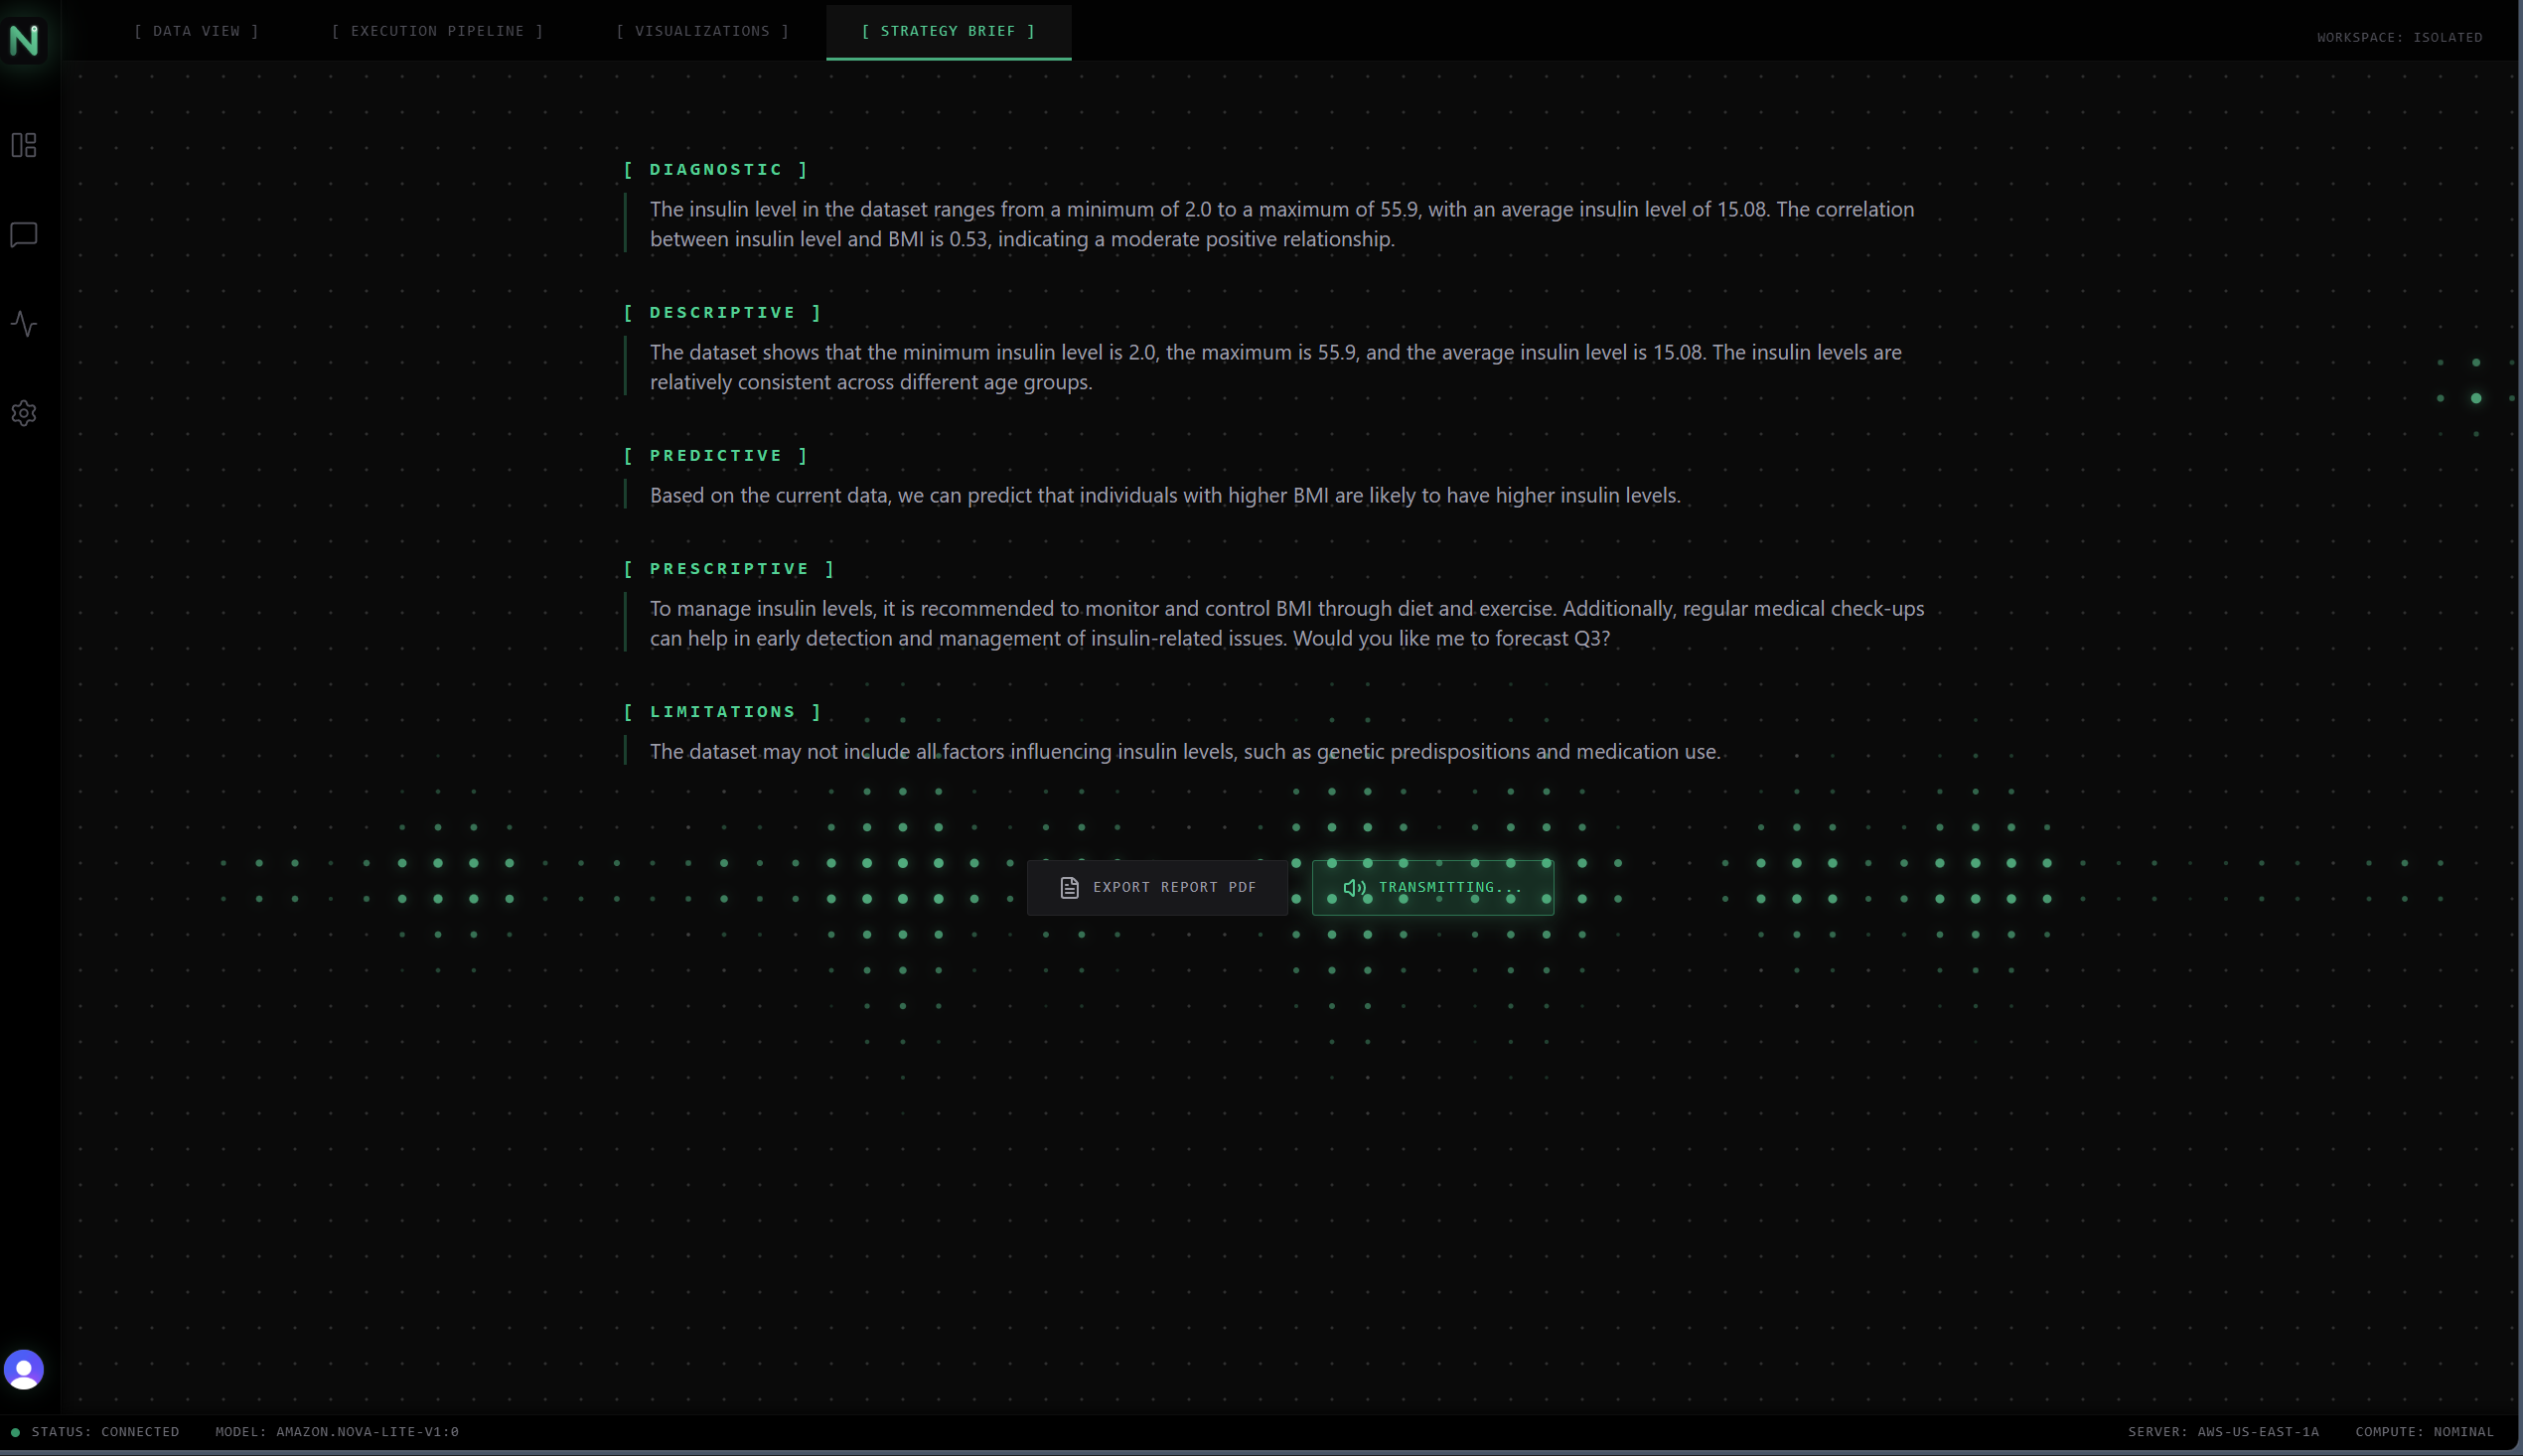
Task: Click the Server AWS-US-EAST-1A label
Action: (2222, 1431)
